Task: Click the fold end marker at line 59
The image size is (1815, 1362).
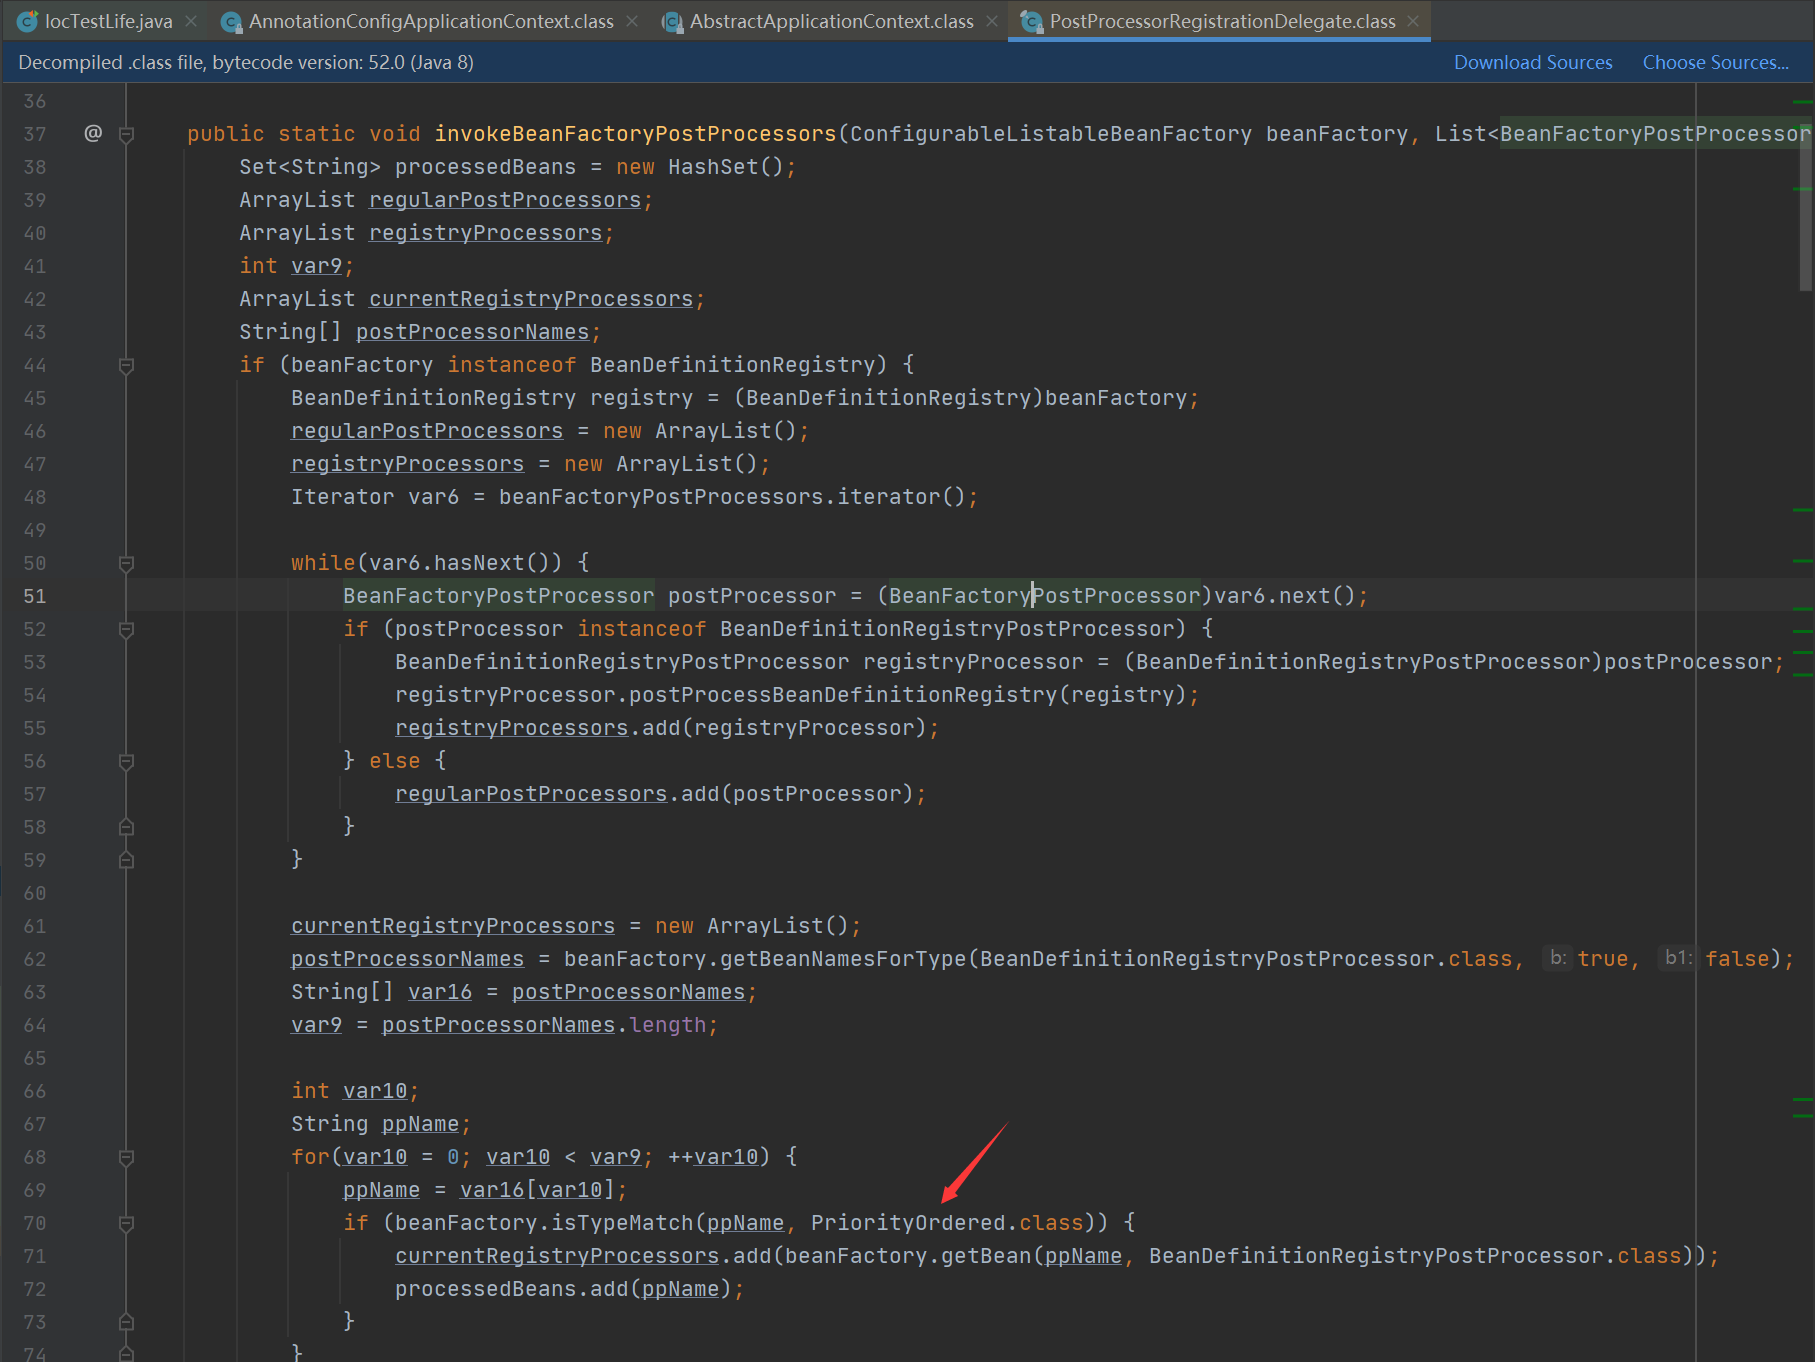Action: click(126, 860)
